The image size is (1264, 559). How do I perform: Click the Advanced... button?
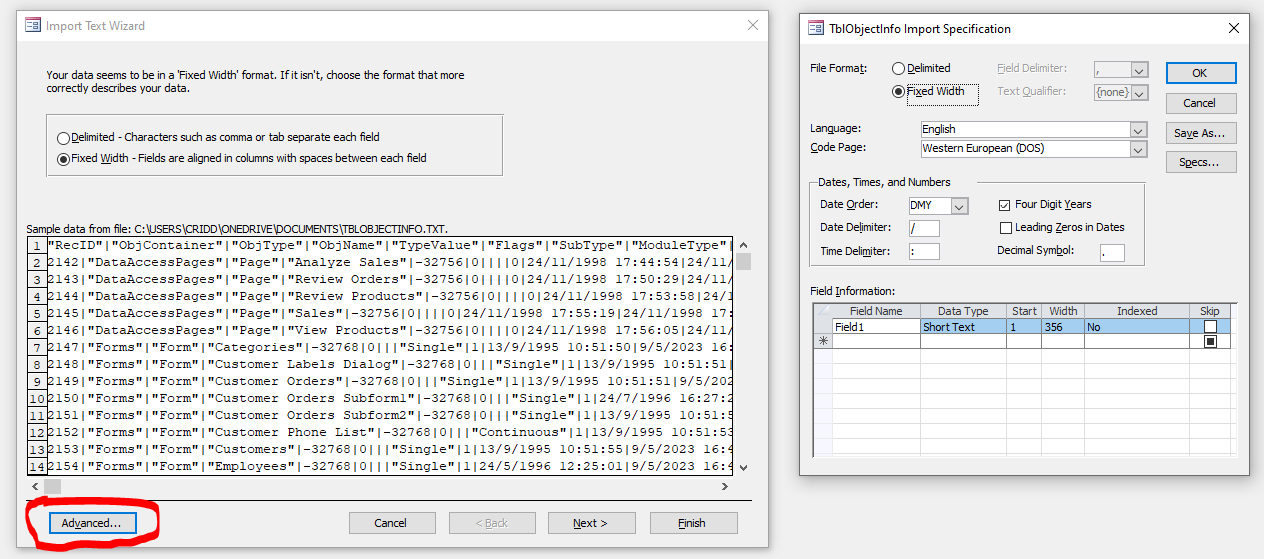point(91,523)
